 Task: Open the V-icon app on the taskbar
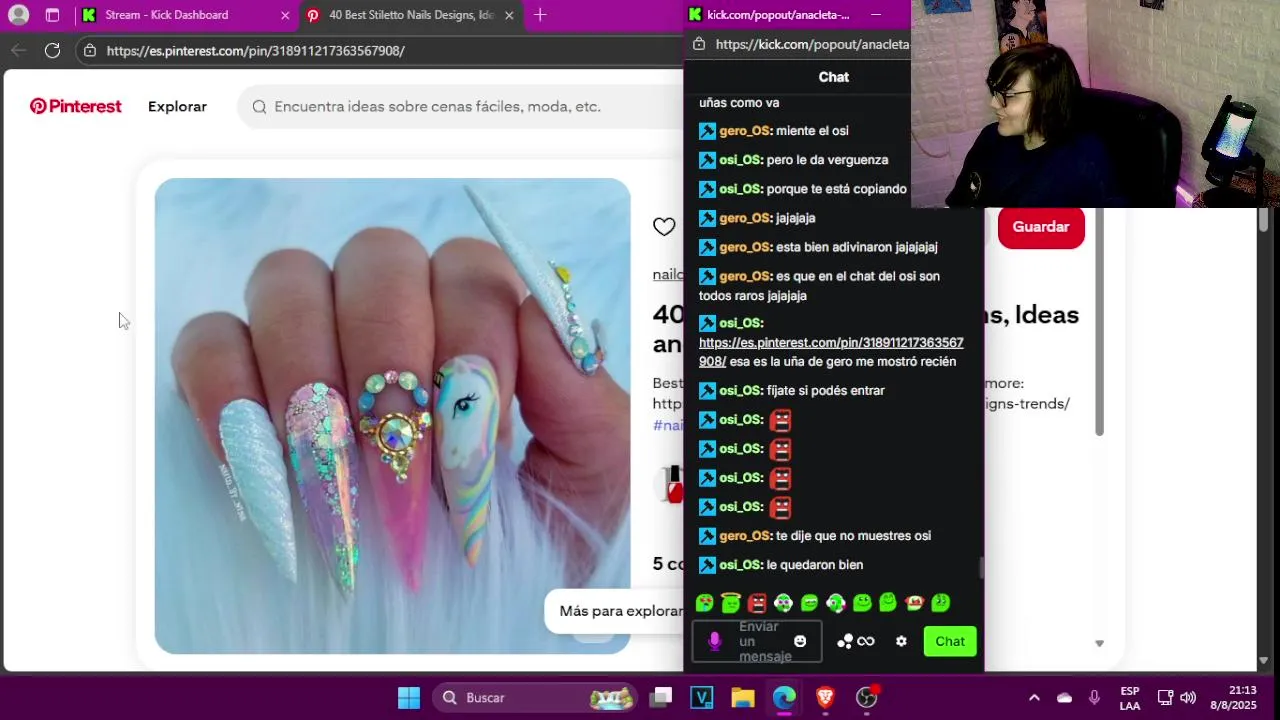coord(702,697)
